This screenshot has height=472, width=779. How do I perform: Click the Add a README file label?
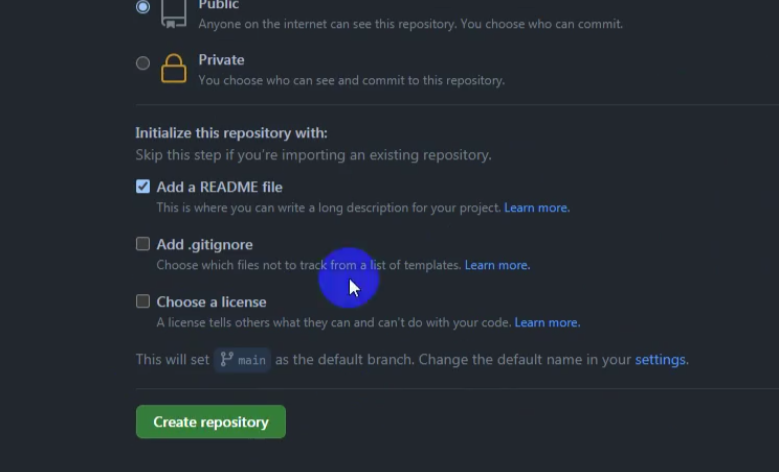(x=220, y=187)
